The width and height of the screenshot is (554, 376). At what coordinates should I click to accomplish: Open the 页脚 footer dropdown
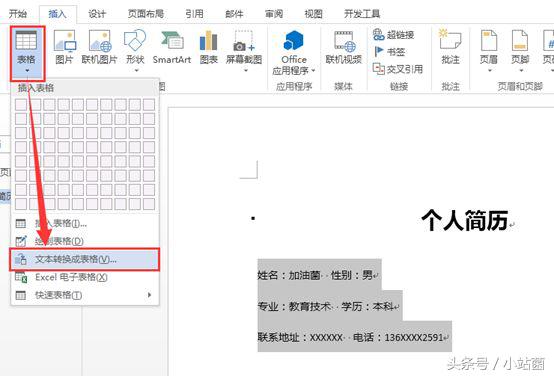pos(520,51)
